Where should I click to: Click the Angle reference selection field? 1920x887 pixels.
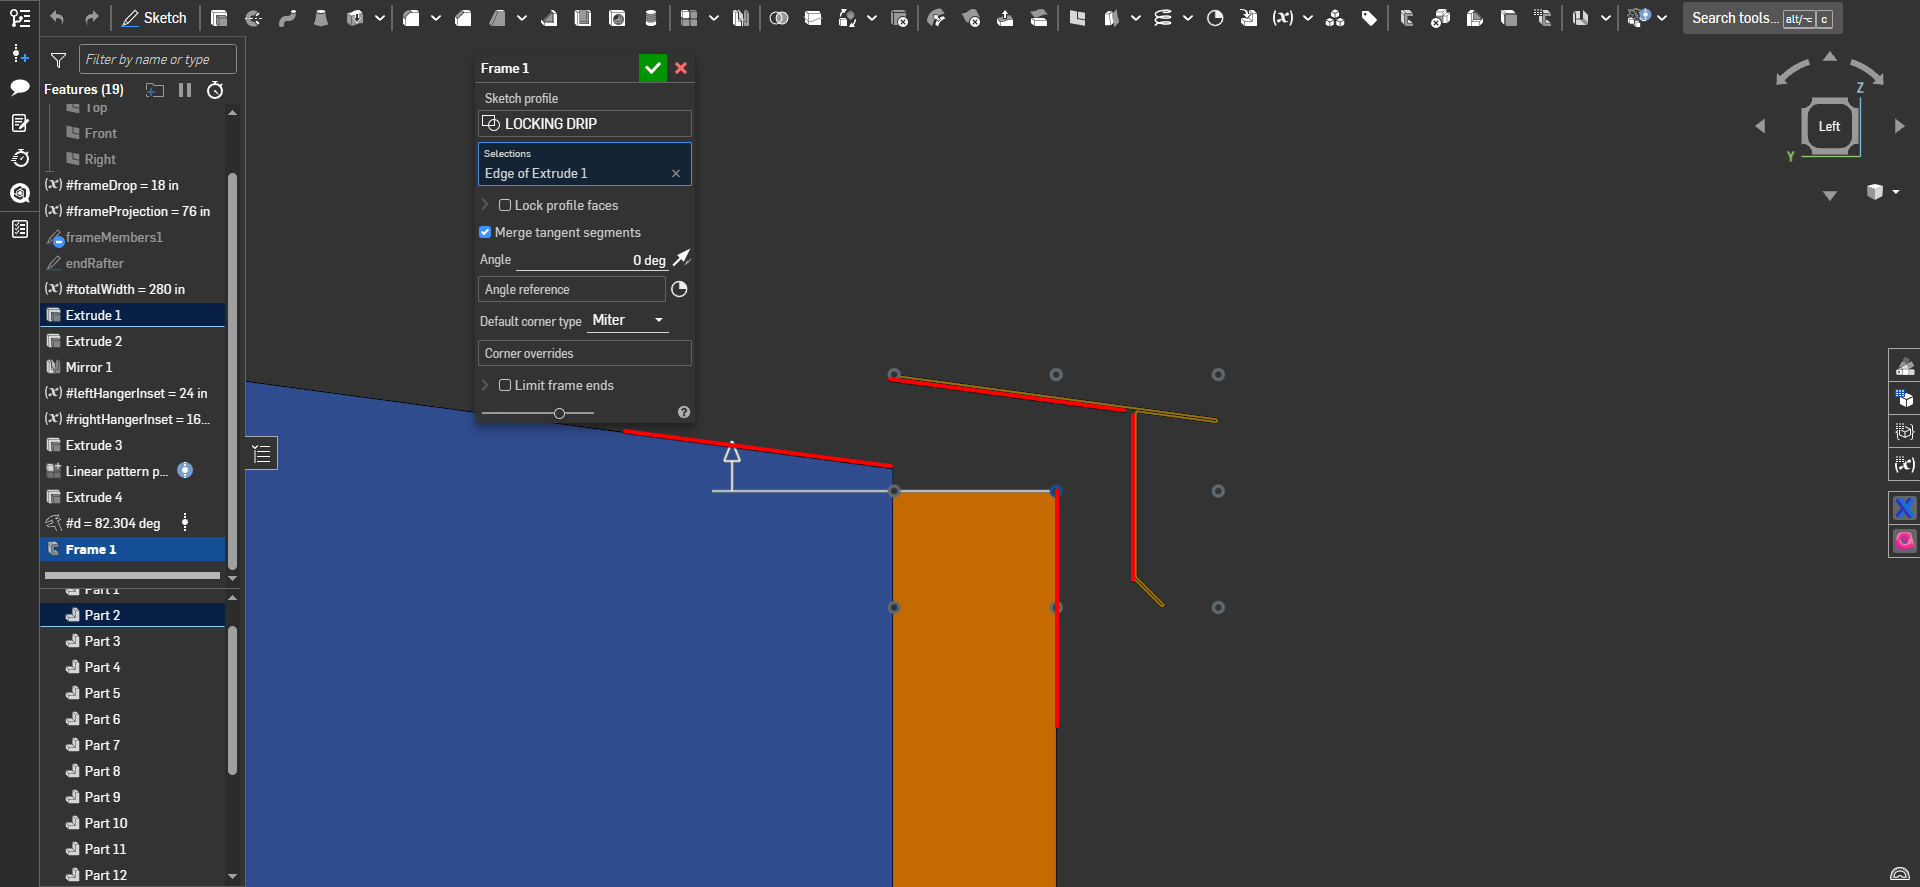coord(571,289)
